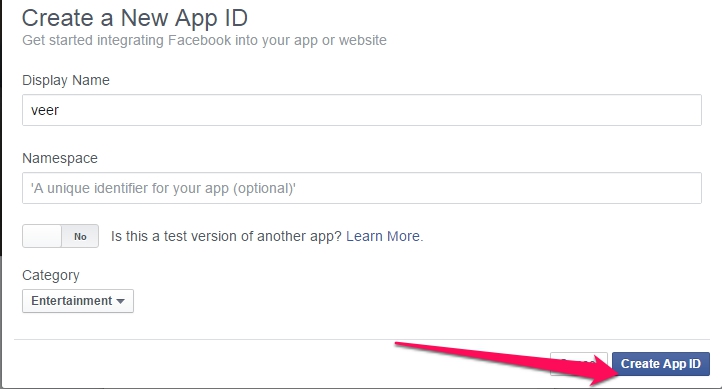Click the Create App ID button
Image resolution: width=722 pixels, height=389 pixels.
pyautogui.click(x=661, y=364)
